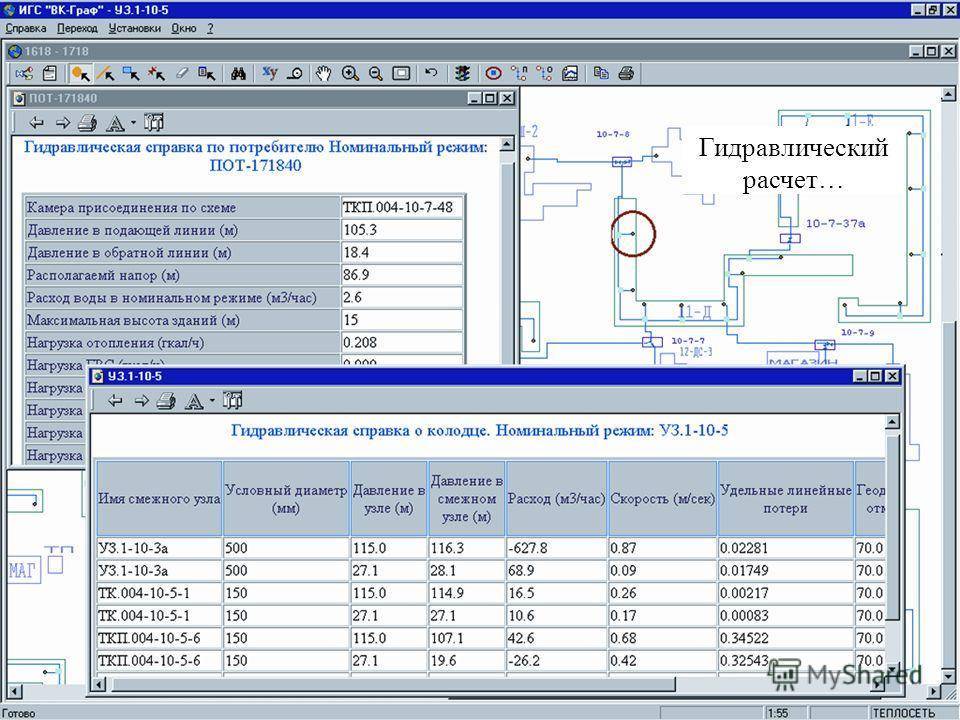Viewport: 960px width, 720px height.
Task: Click the copy icon in main toolbar
Action: tap(601, 73)
